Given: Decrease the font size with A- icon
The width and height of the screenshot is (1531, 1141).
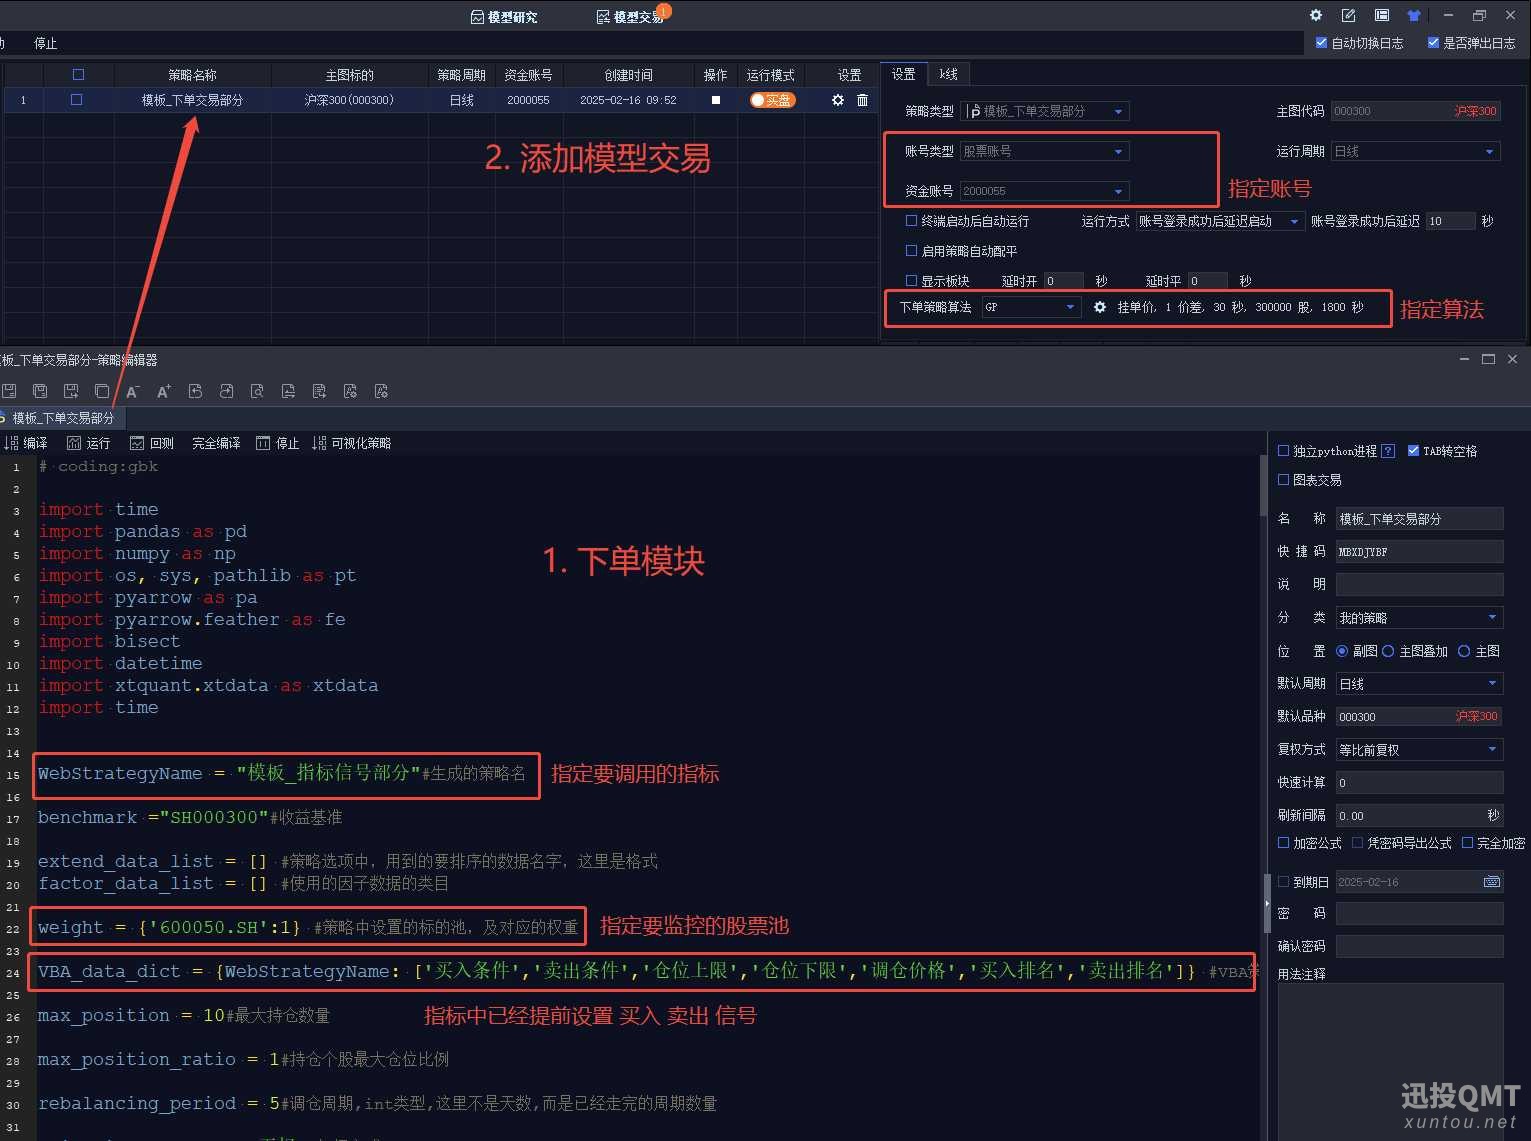Looking at the screenshot, I should coord(133,391).
